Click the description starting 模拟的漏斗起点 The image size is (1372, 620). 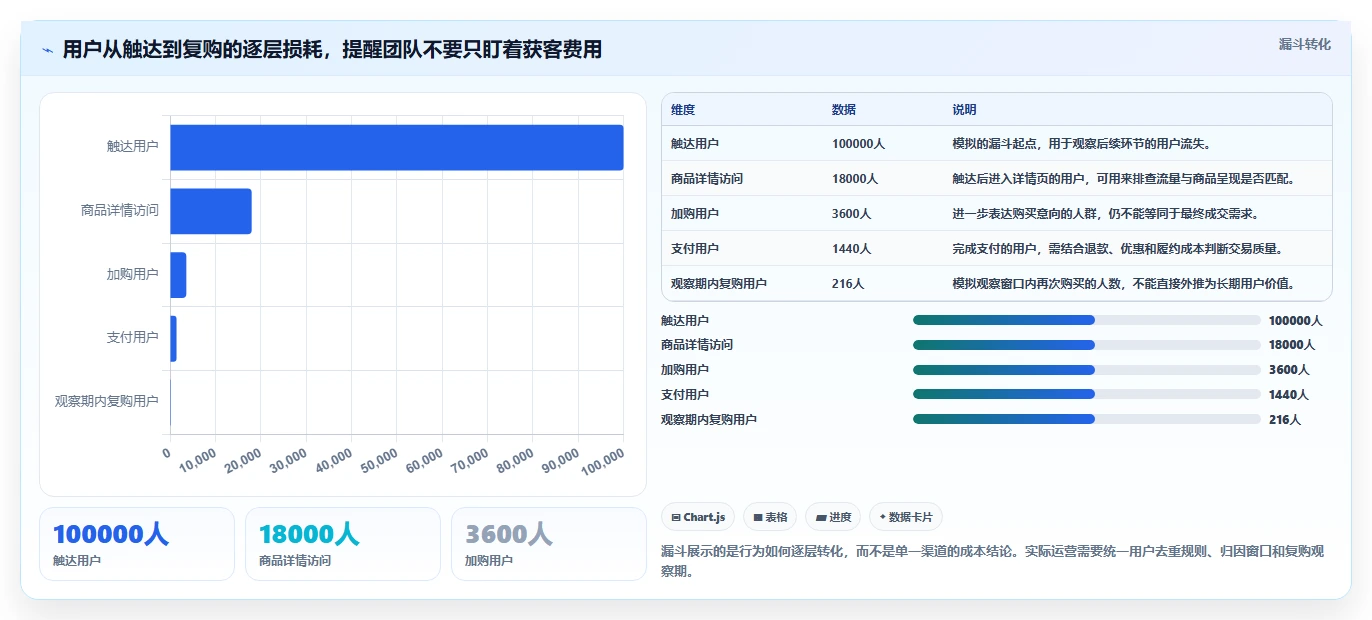pyautogui.click(x=1082, y=144)
